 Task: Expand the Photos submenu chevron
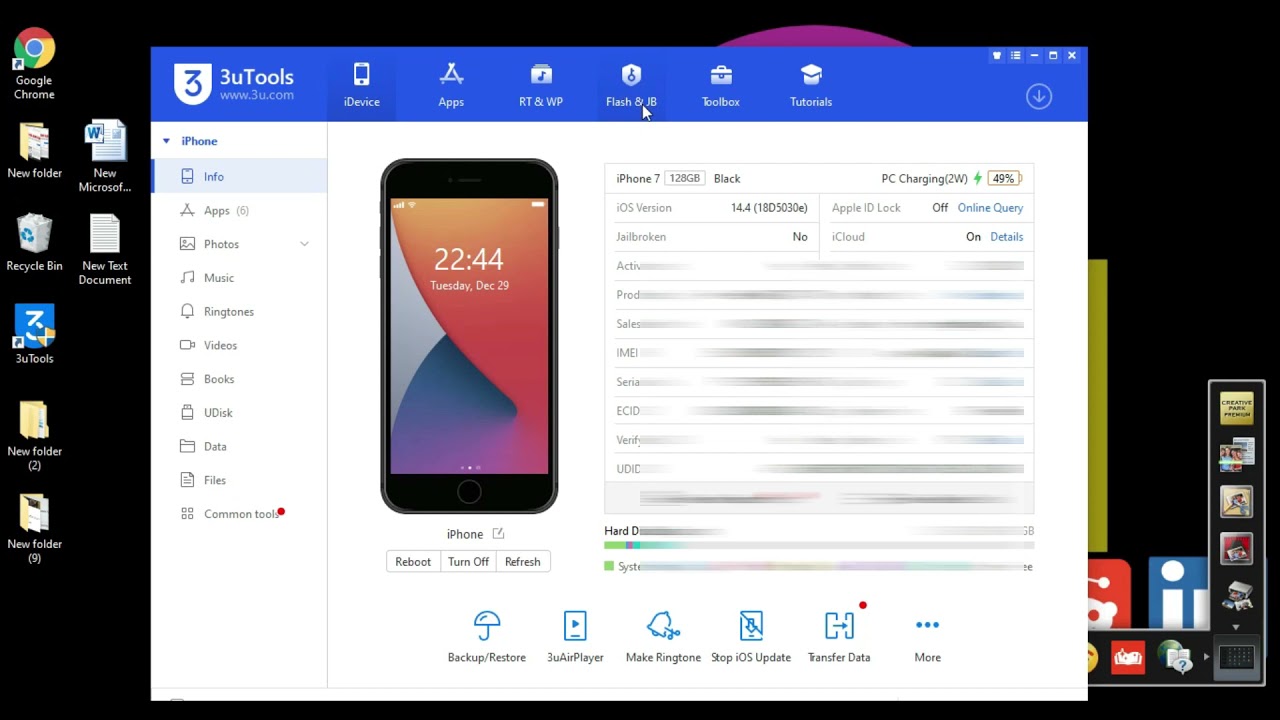coord(304,244)
